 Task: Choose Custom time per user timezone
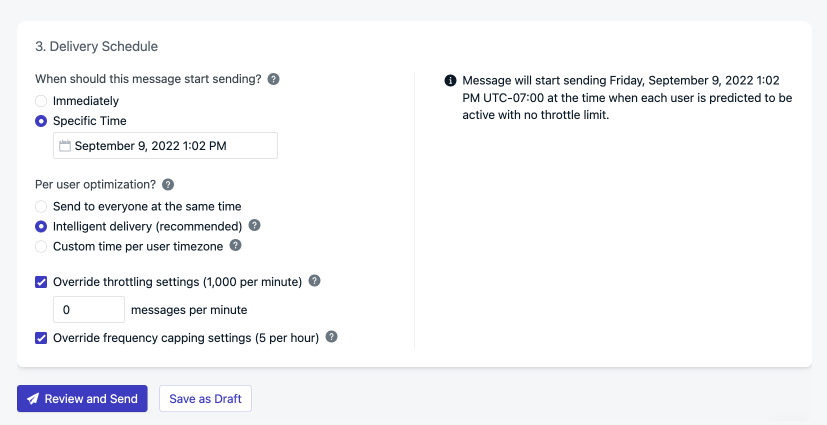(41, 246)
